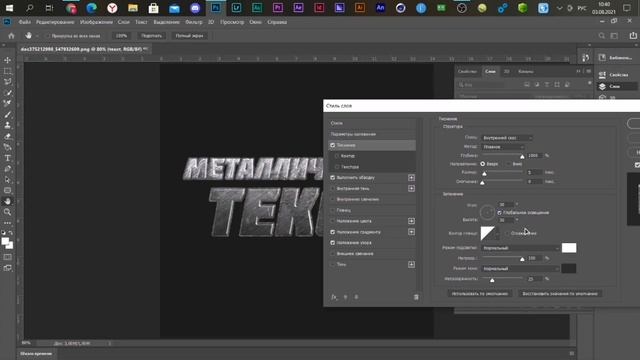640x360 pixels.
Task: Move effect up arrow in Layer Style
Action: [345, 297]
